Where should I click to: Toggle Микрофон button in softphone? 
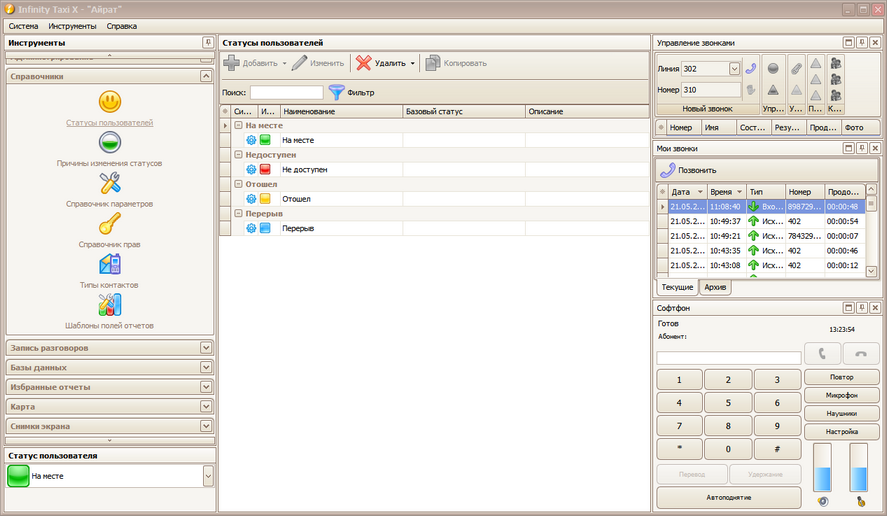[x=842, y=395]
